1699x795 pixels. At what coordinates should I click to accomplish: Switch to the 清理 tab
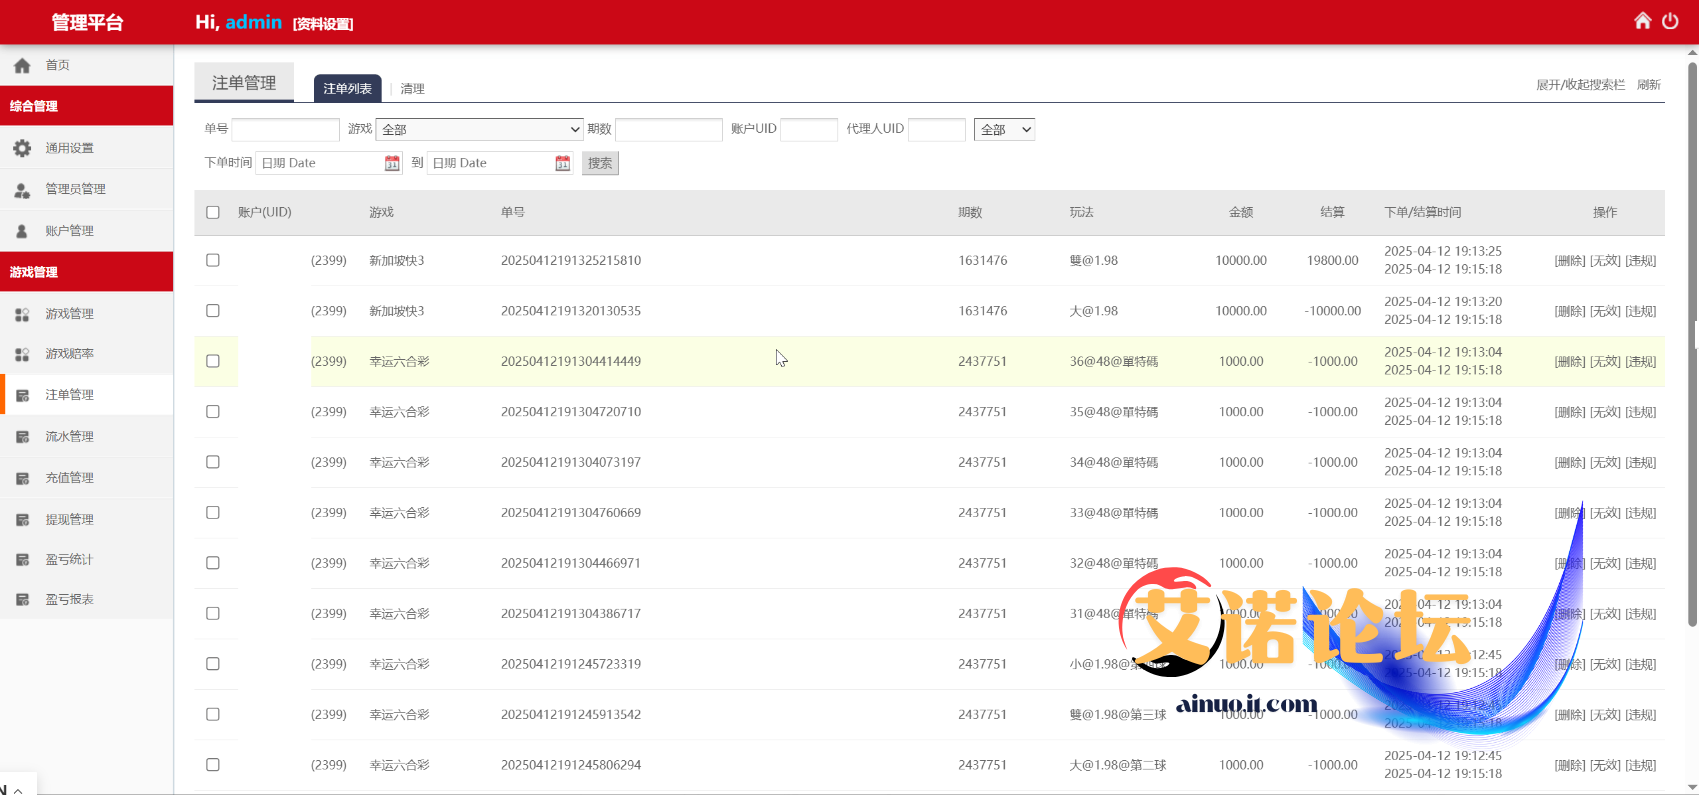point(413,89)
